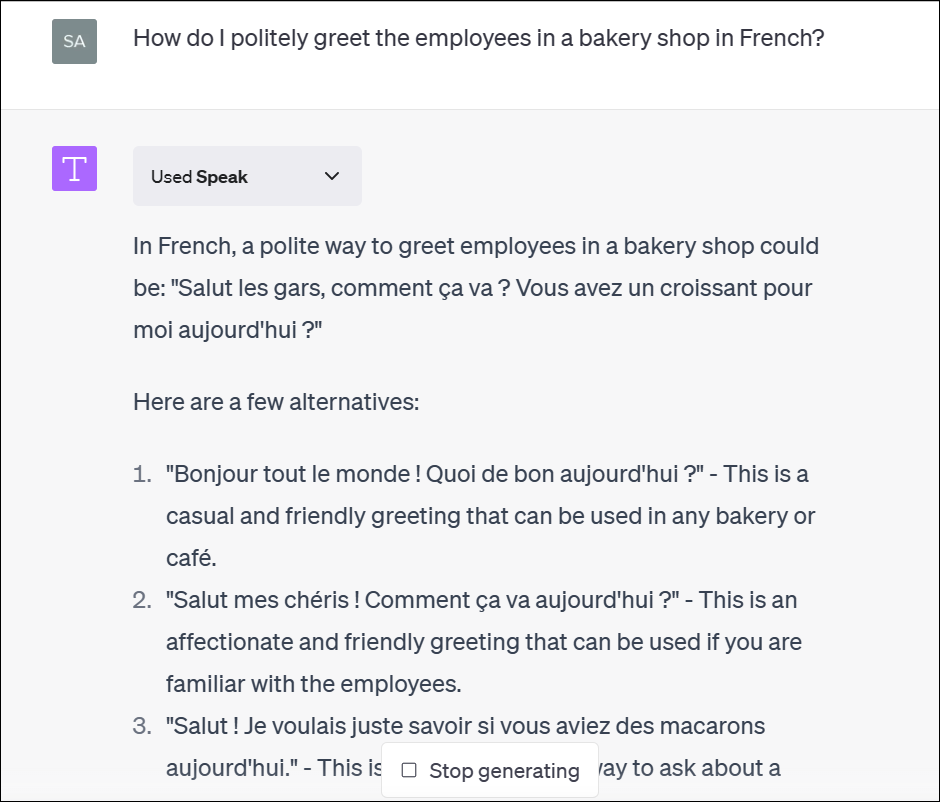Screen dimensions: 940x802
Task: Click the SA user avatar icon
Action: tap(74, 41)
